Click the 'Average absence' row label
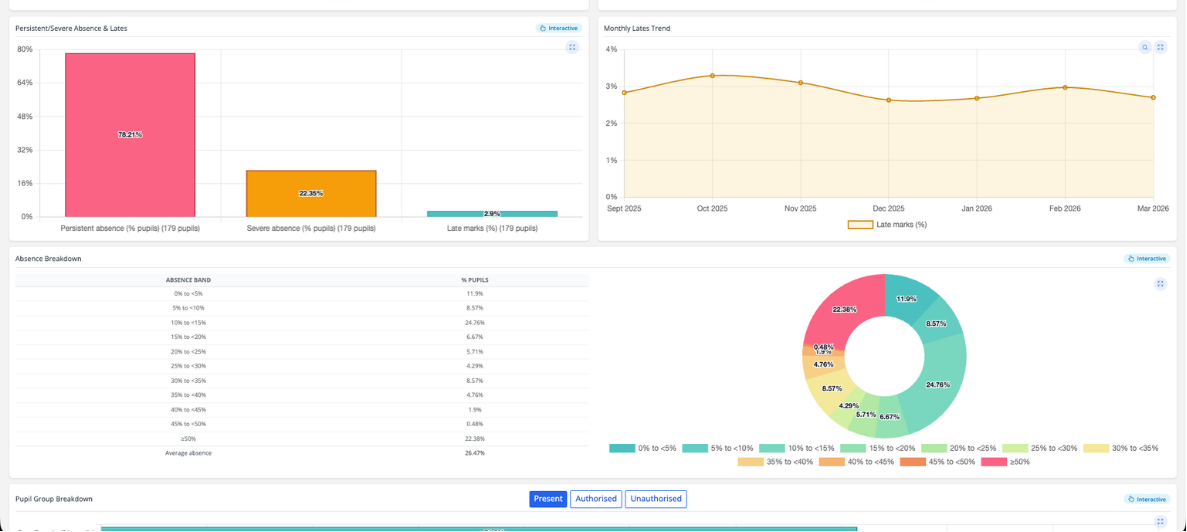The image size is (1187, 532). click(x=188, y=453)
